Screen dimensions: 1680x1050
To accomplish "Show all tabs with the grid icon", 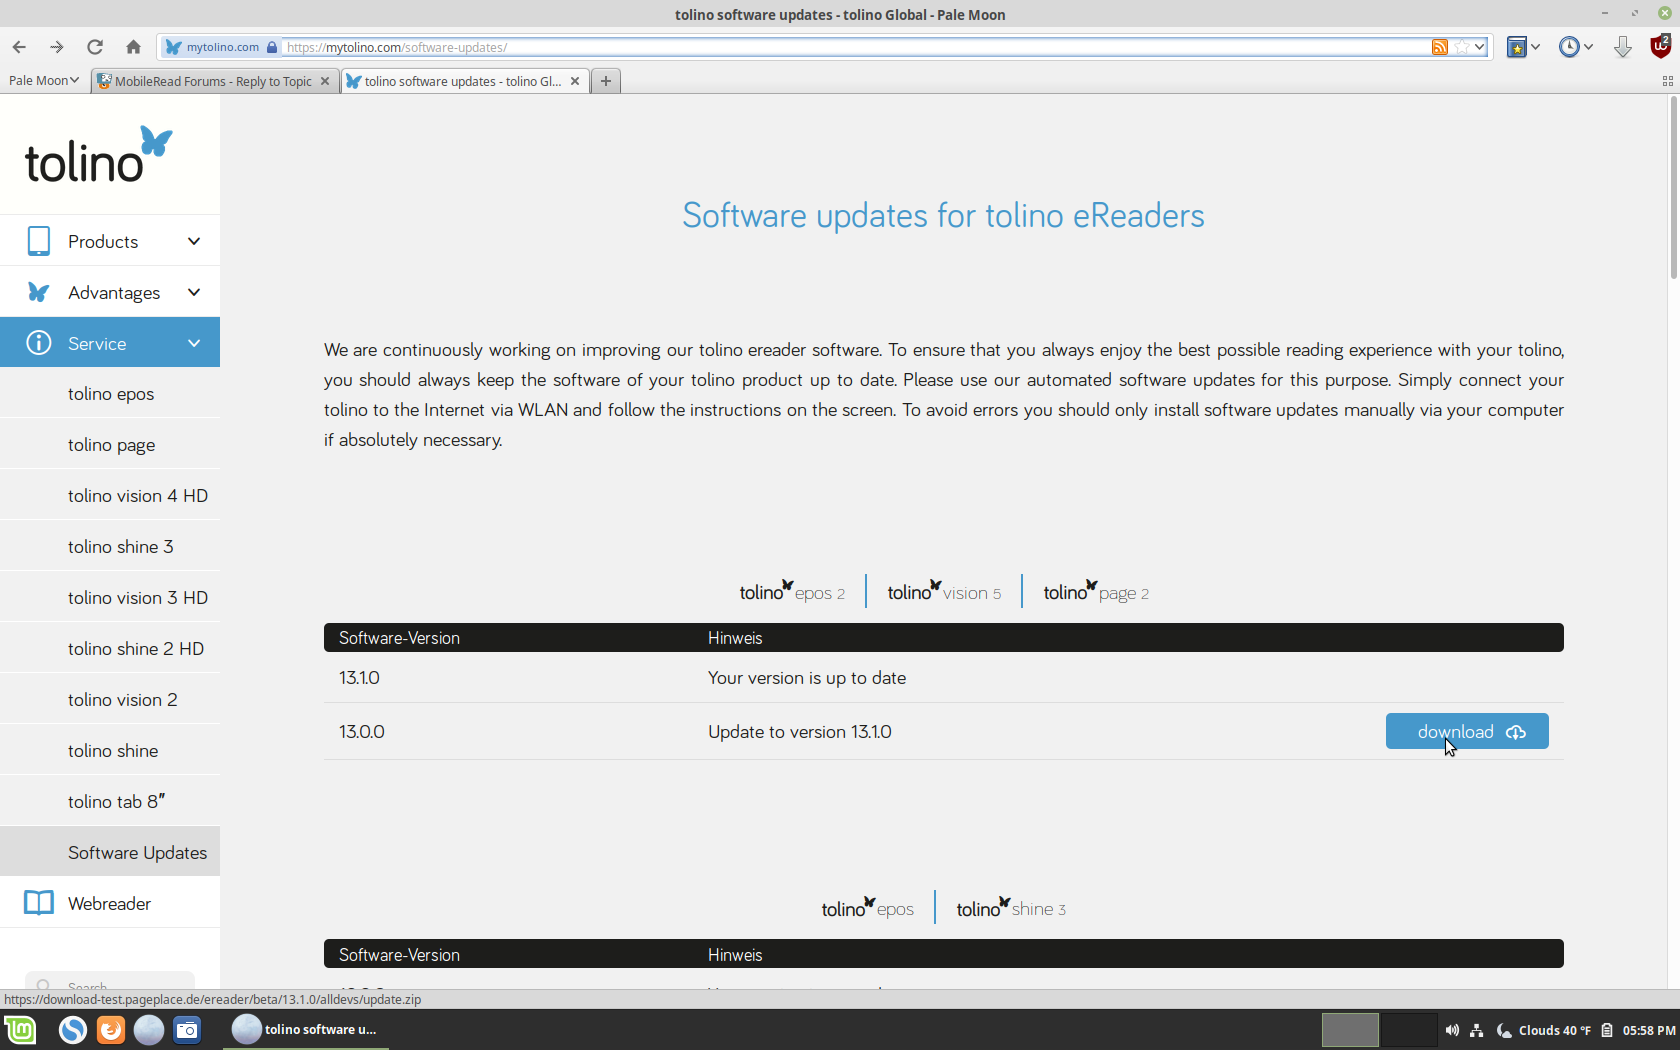I will 1667,81.
